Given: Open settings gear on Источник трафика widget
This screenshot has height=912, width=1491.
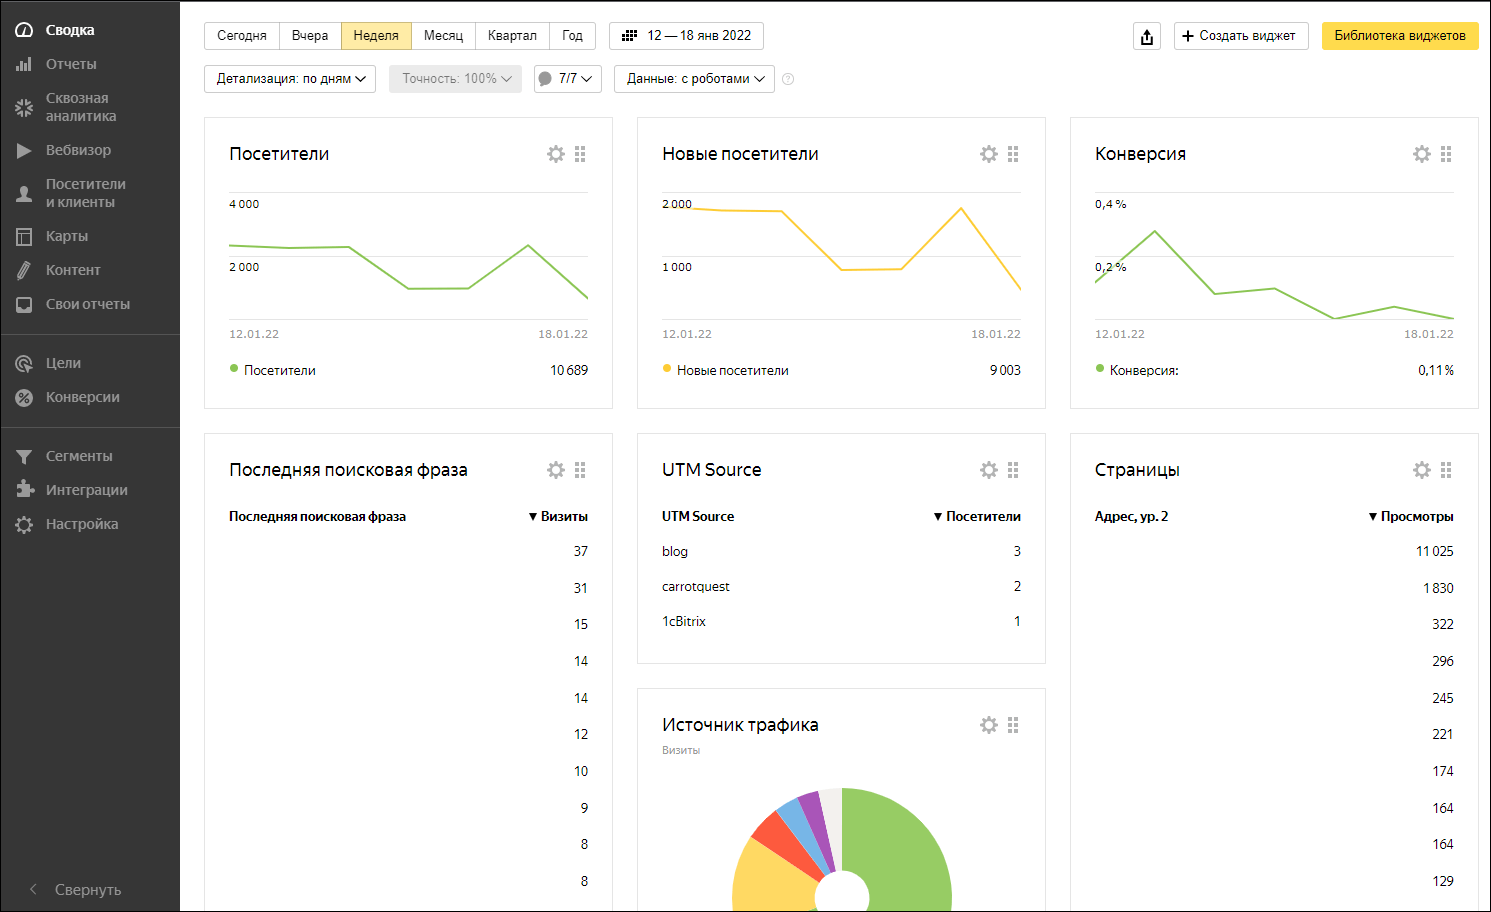Looking at the screenshot, I should pos(989,725).
